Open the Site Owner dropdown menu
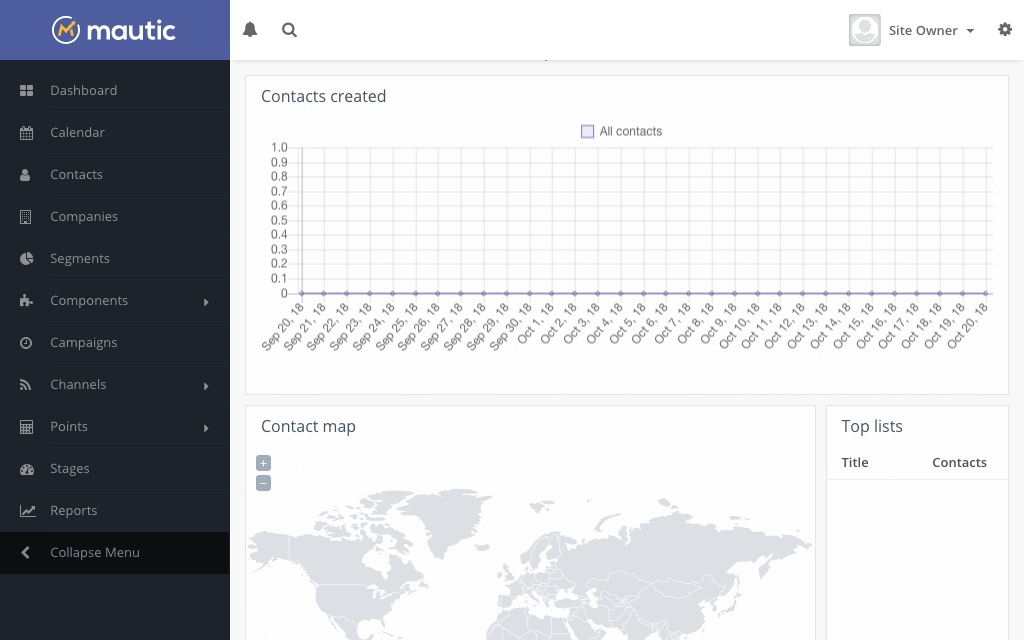The image size is (1024, 640). [930, 30]
